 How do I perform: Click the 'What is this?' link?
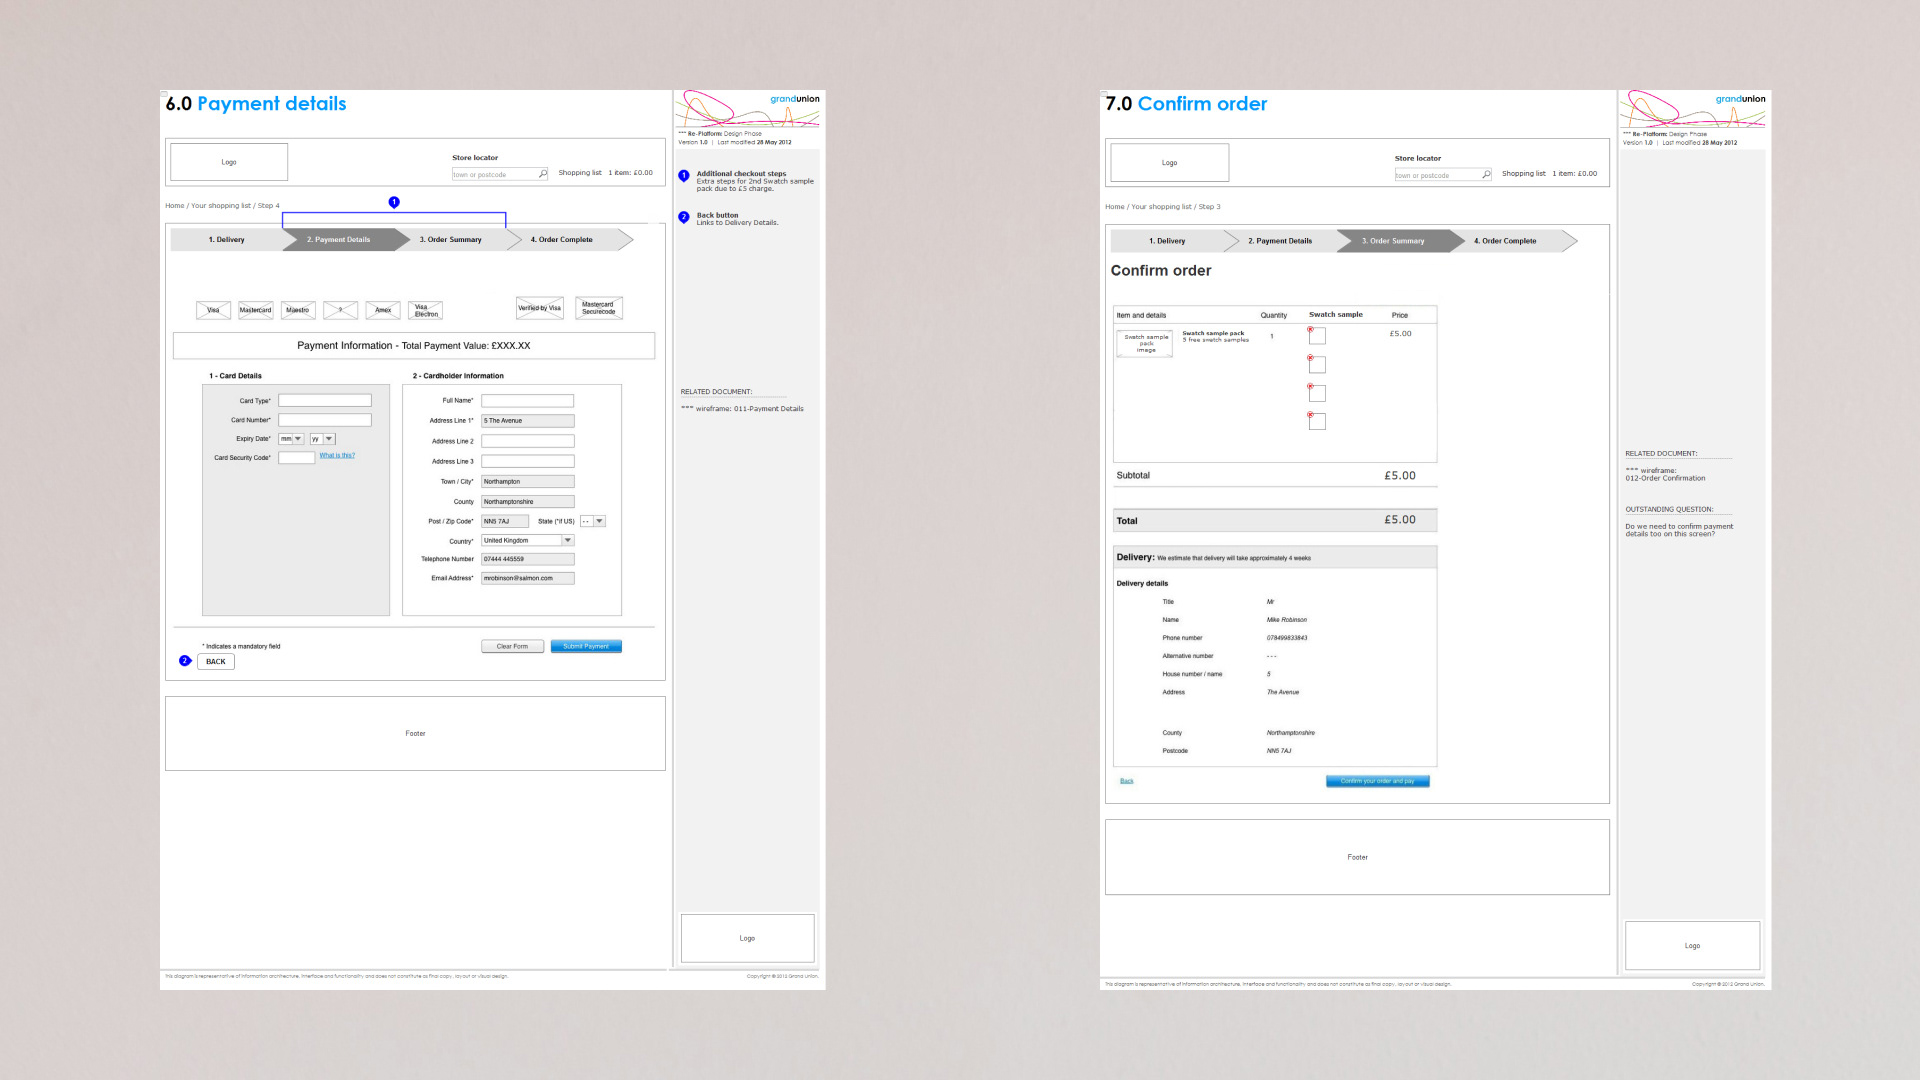[x=337, y=456]
